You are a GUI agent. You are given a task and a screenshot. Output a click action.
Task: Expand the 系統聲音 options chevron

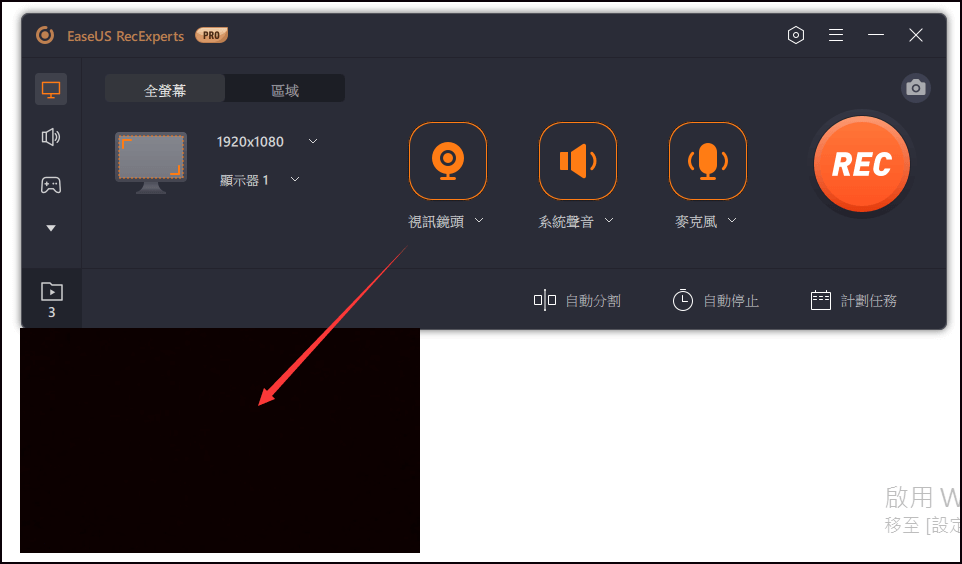[x=609, y=220]
